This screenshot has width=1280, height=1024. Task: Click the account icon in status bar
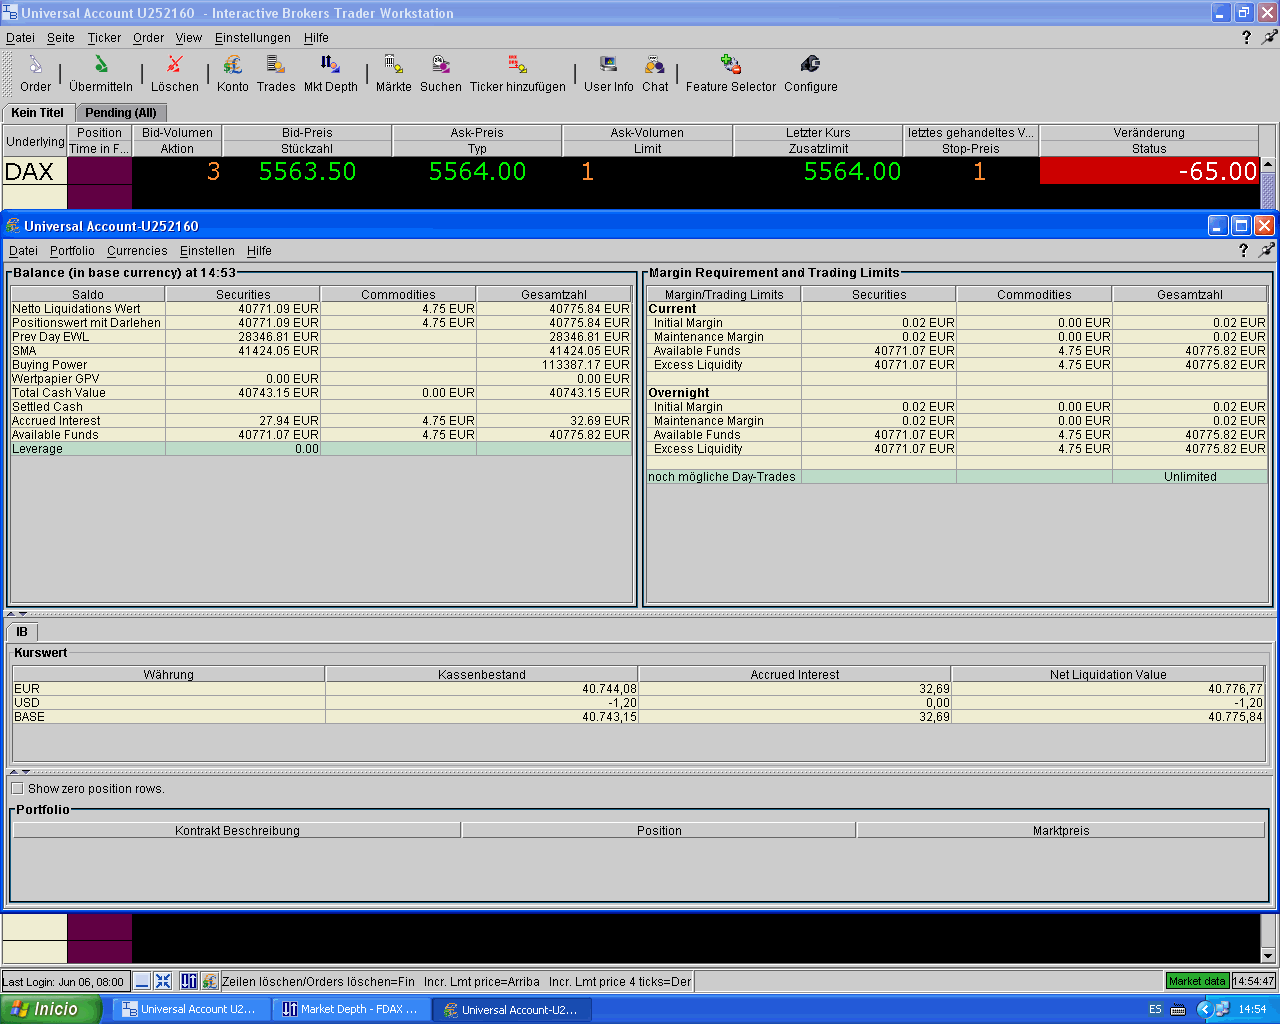pyautogui.click(x=209, y=981)
